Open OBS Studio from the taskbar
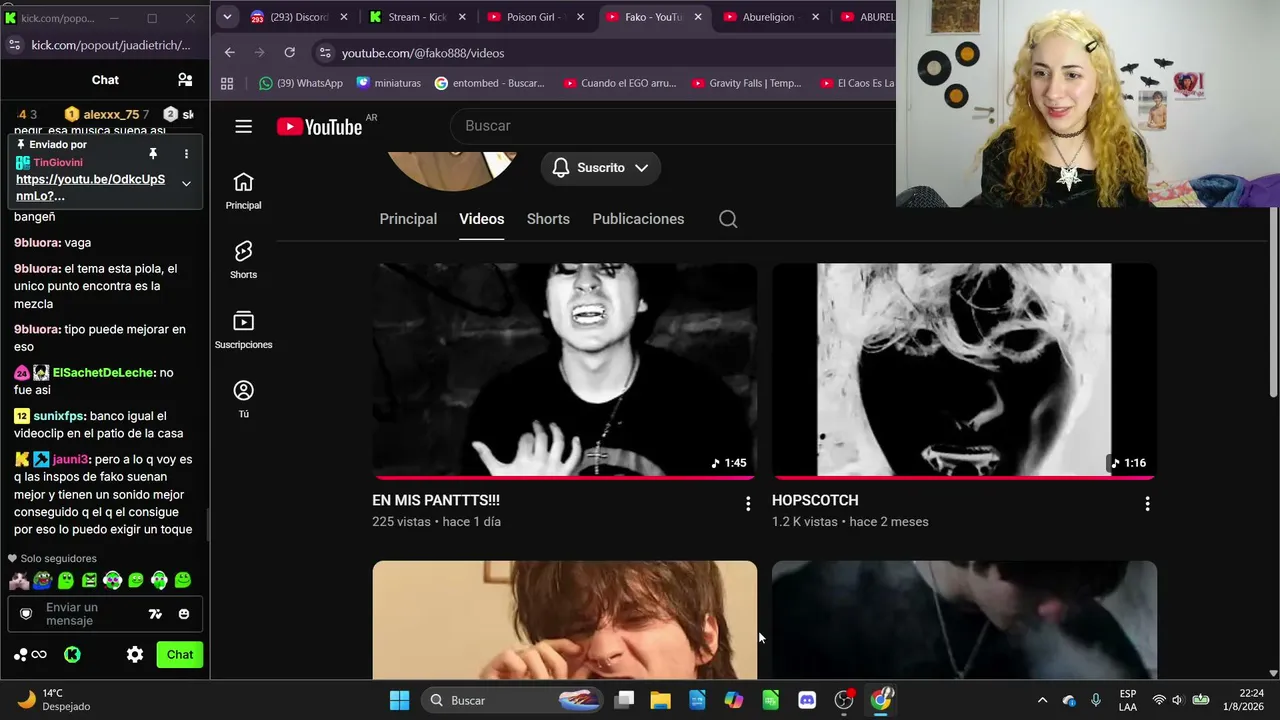This screenshot has height=720, width=1280. pyautogui.click(x=844, y=700)
